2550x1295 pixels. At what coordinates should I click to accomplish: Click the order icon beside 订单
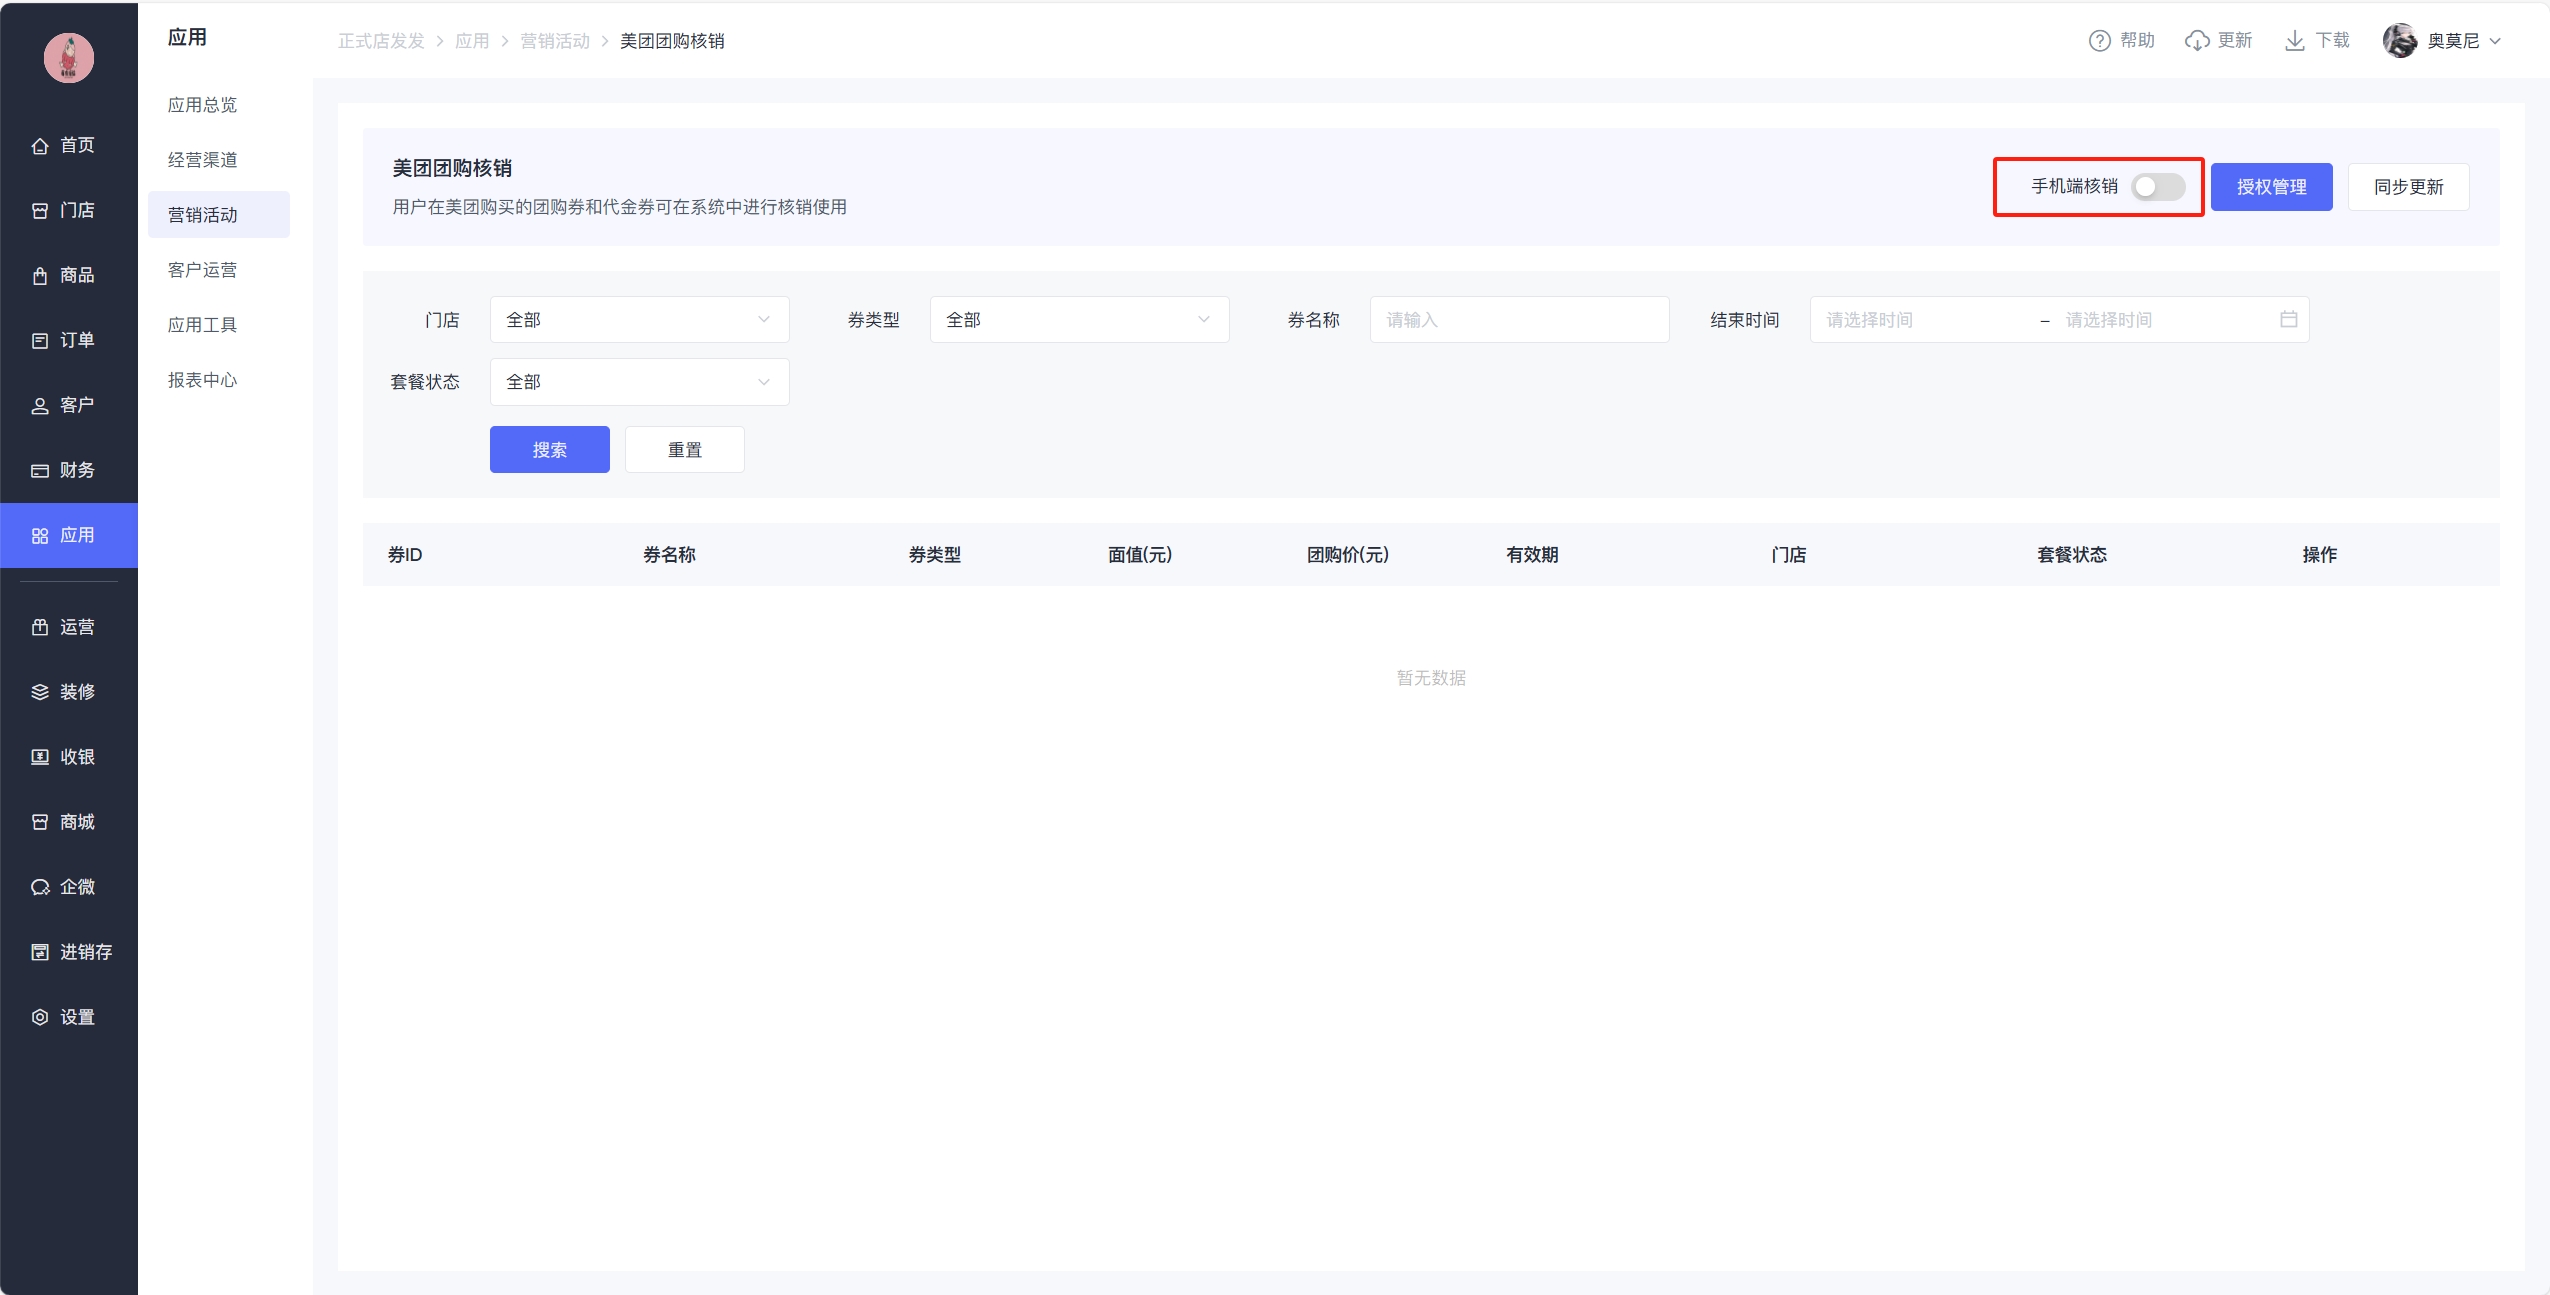click(x=40, y=341)
